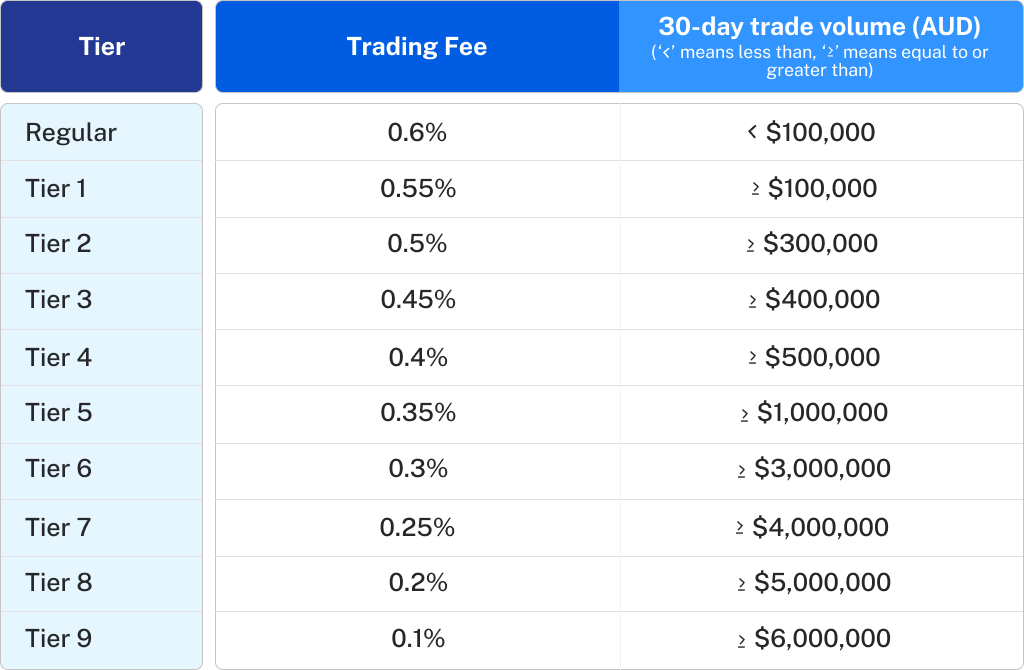Select the 0.25% trading fee value
The width and height of the screenshot is (1024, 670).
tap(417, 527)
